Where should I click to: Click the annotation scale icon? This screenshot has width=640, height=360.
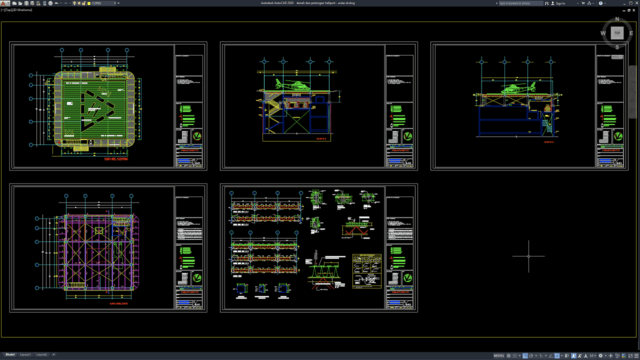point(586,356)
